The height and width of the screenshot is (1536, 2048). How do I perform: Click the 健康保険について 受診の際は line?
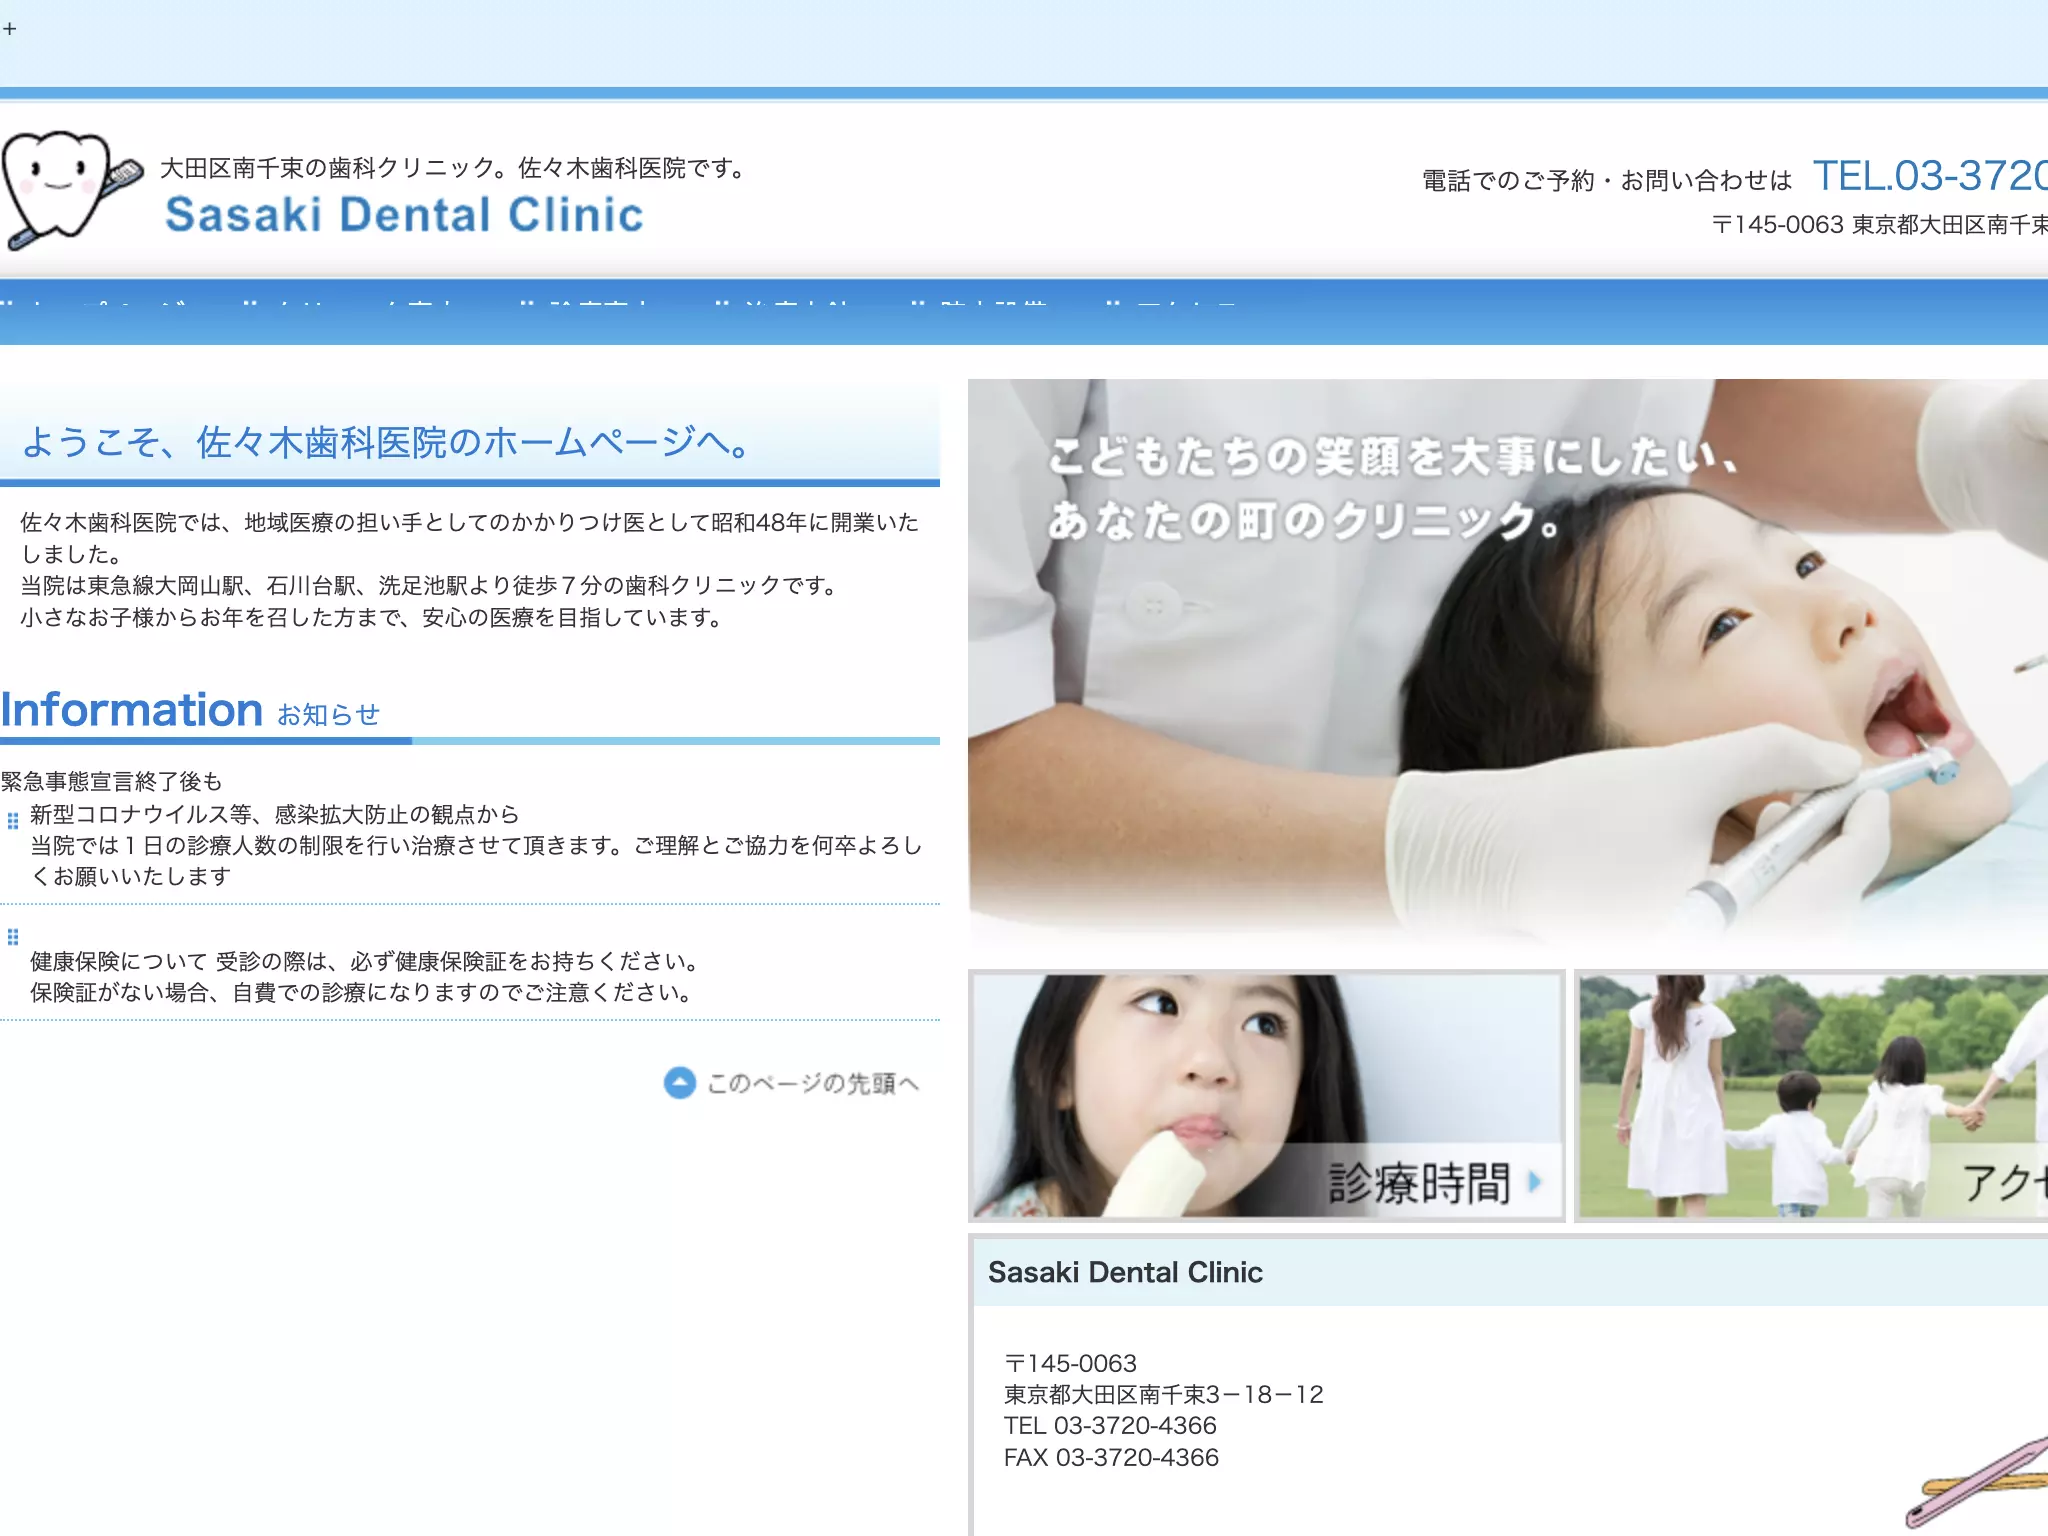coord(367,962)
